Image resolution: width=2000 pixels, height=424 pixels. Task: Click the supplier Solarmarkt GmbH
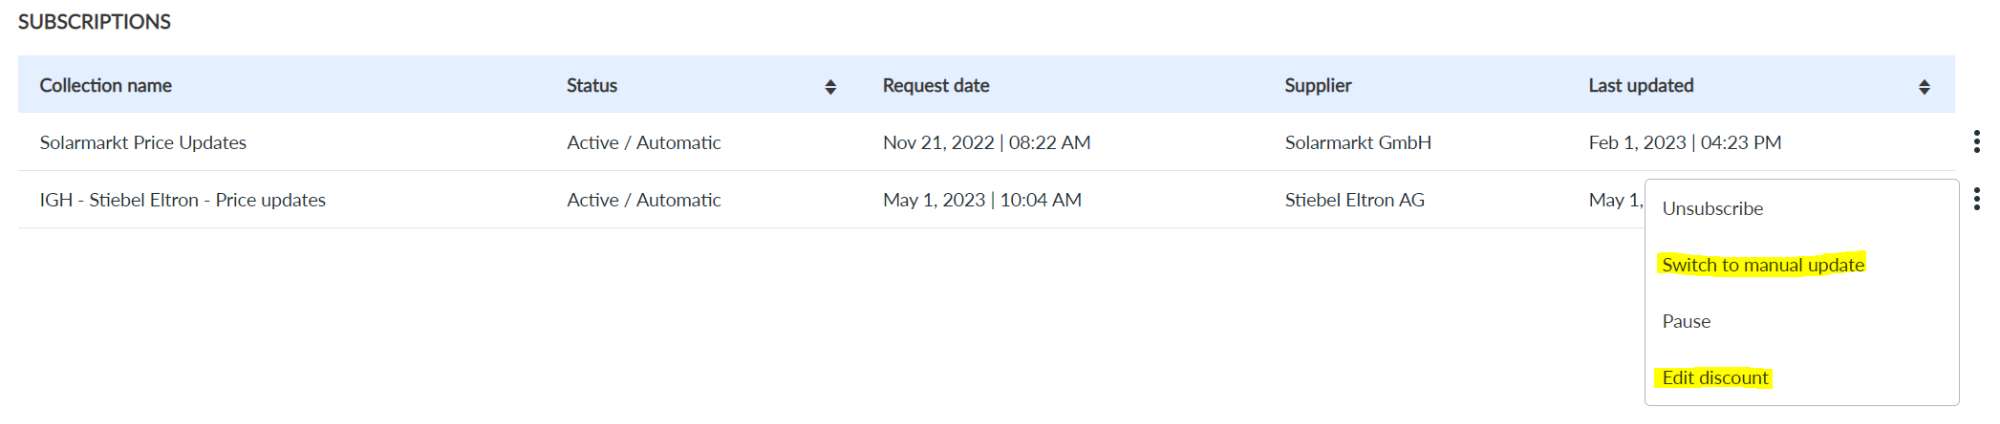pos(1358,143)
